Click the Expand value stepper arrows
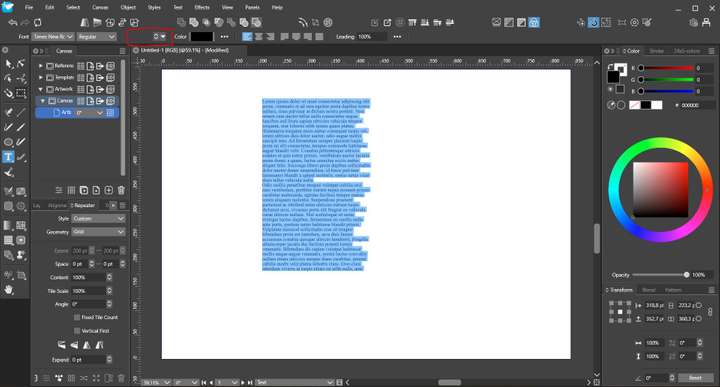This screenshot has height=387, width=720. point(109,360)
